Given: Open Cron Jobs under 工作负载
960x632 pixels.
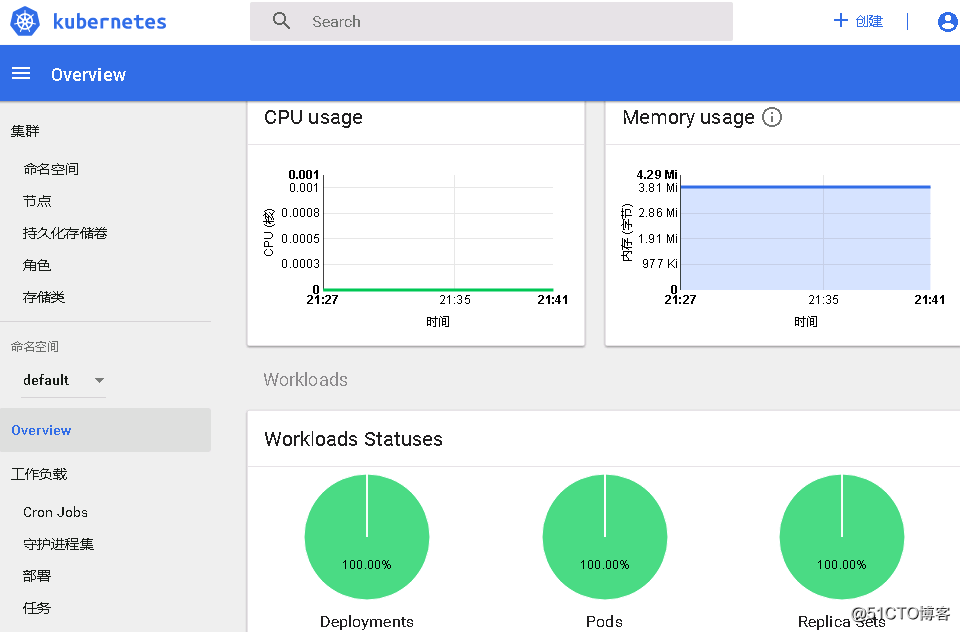Looking at the screenshot, I should click(x=55, y=511).
